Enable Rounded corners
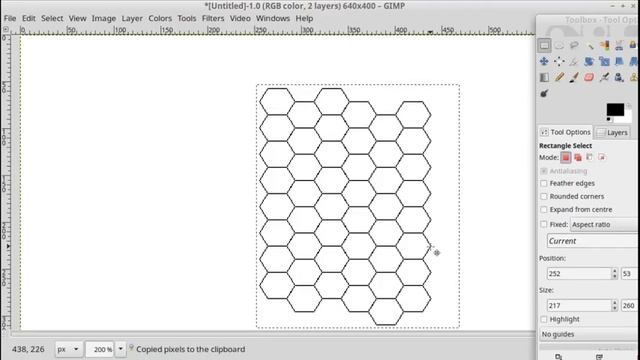Image resolution: width=640 pixels, height=360 pixels. tap(544, 197)
